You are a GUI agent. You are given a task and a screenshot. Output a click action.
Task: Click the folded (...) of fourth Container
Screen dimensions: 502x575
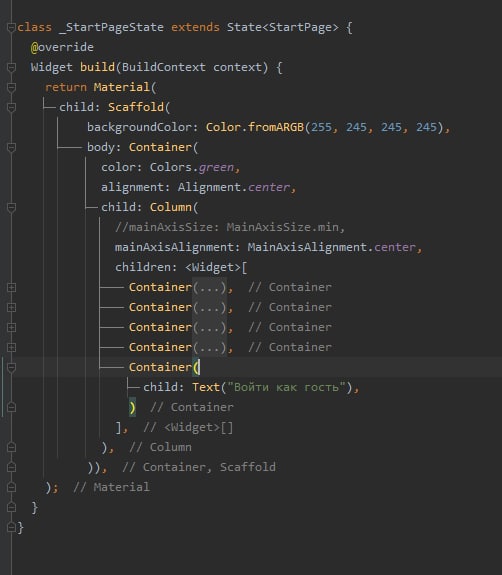click(x=209, y=347)
